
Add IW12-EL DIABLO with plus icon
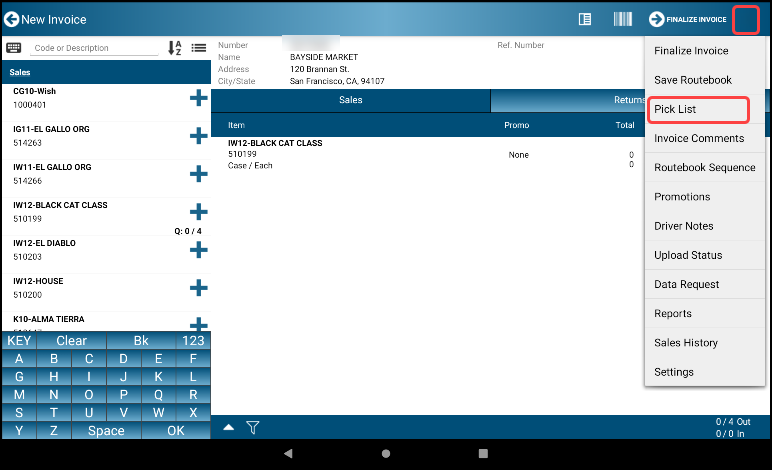tap(198, 250)
